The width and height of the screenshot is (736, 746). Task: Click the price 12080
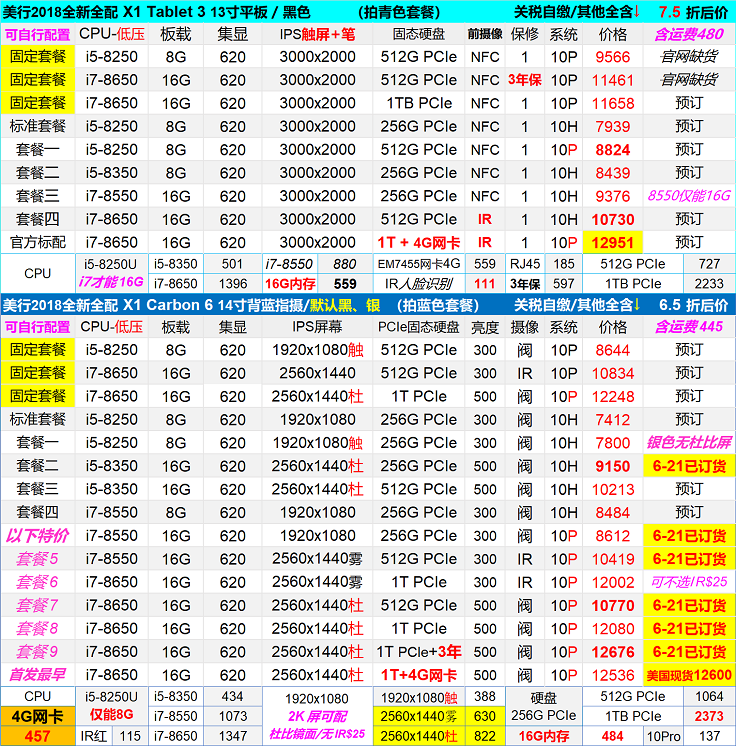point(612,629)
